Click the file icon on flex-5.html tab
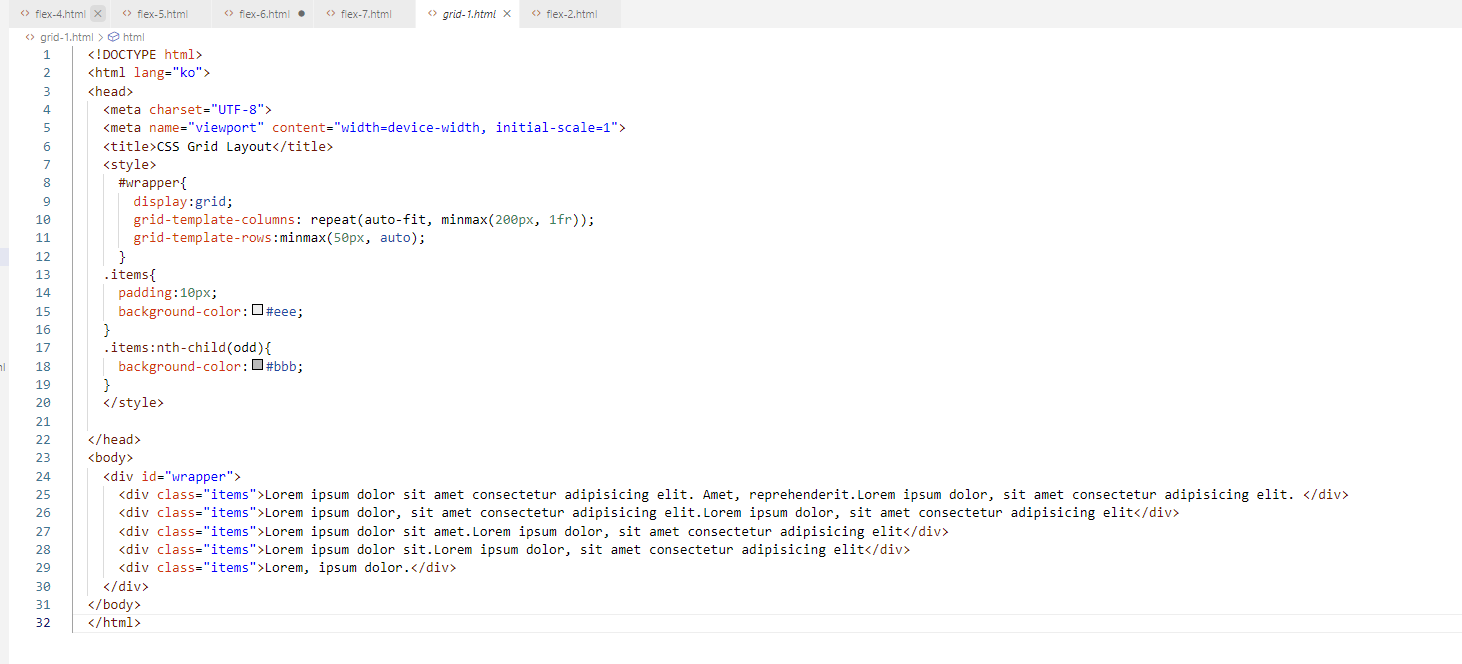Image resolution: width=1462 pixels, height=664 pixels. pos(127,14)
